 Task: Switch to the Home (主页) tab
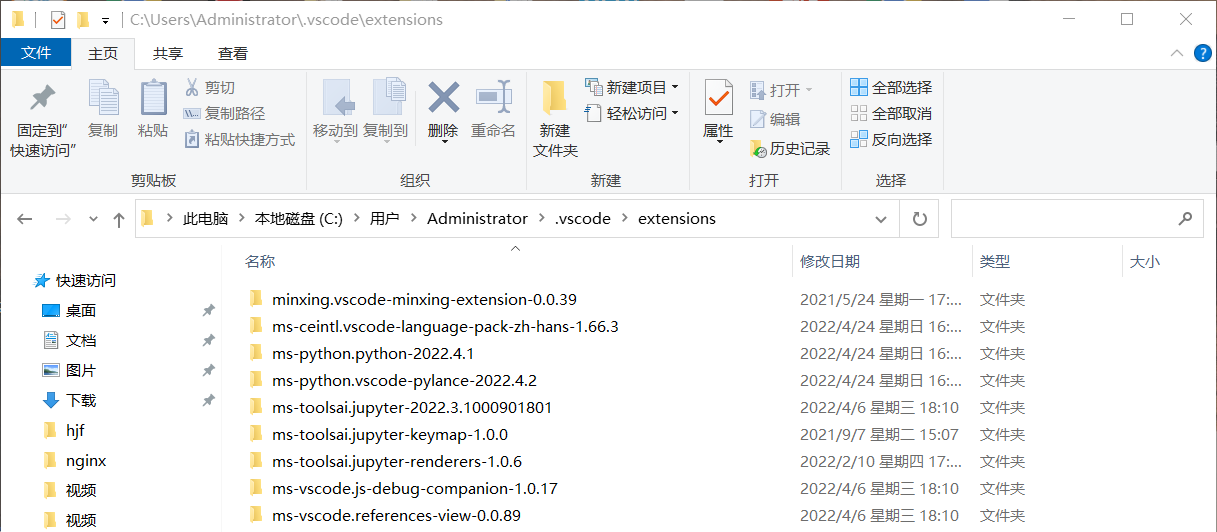[x=103, y=53]
